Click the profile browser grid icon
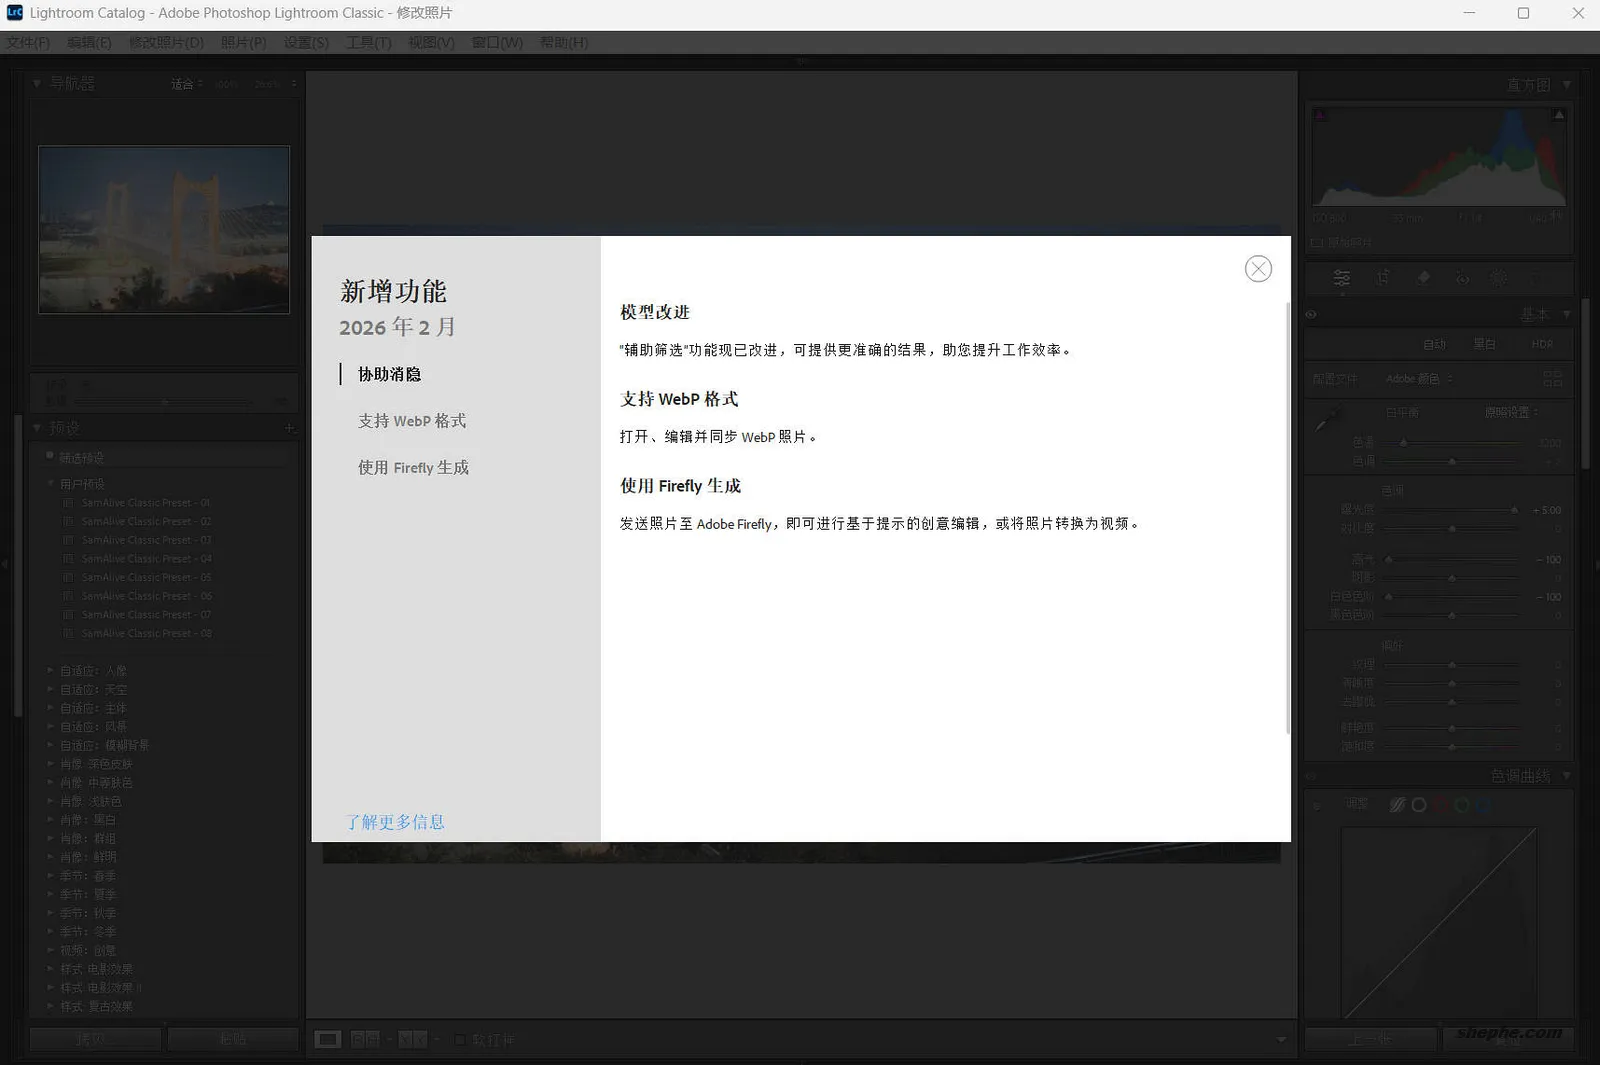Image resolution: width=1600 pixels, height=1065 pixels. coord(1553,379)
